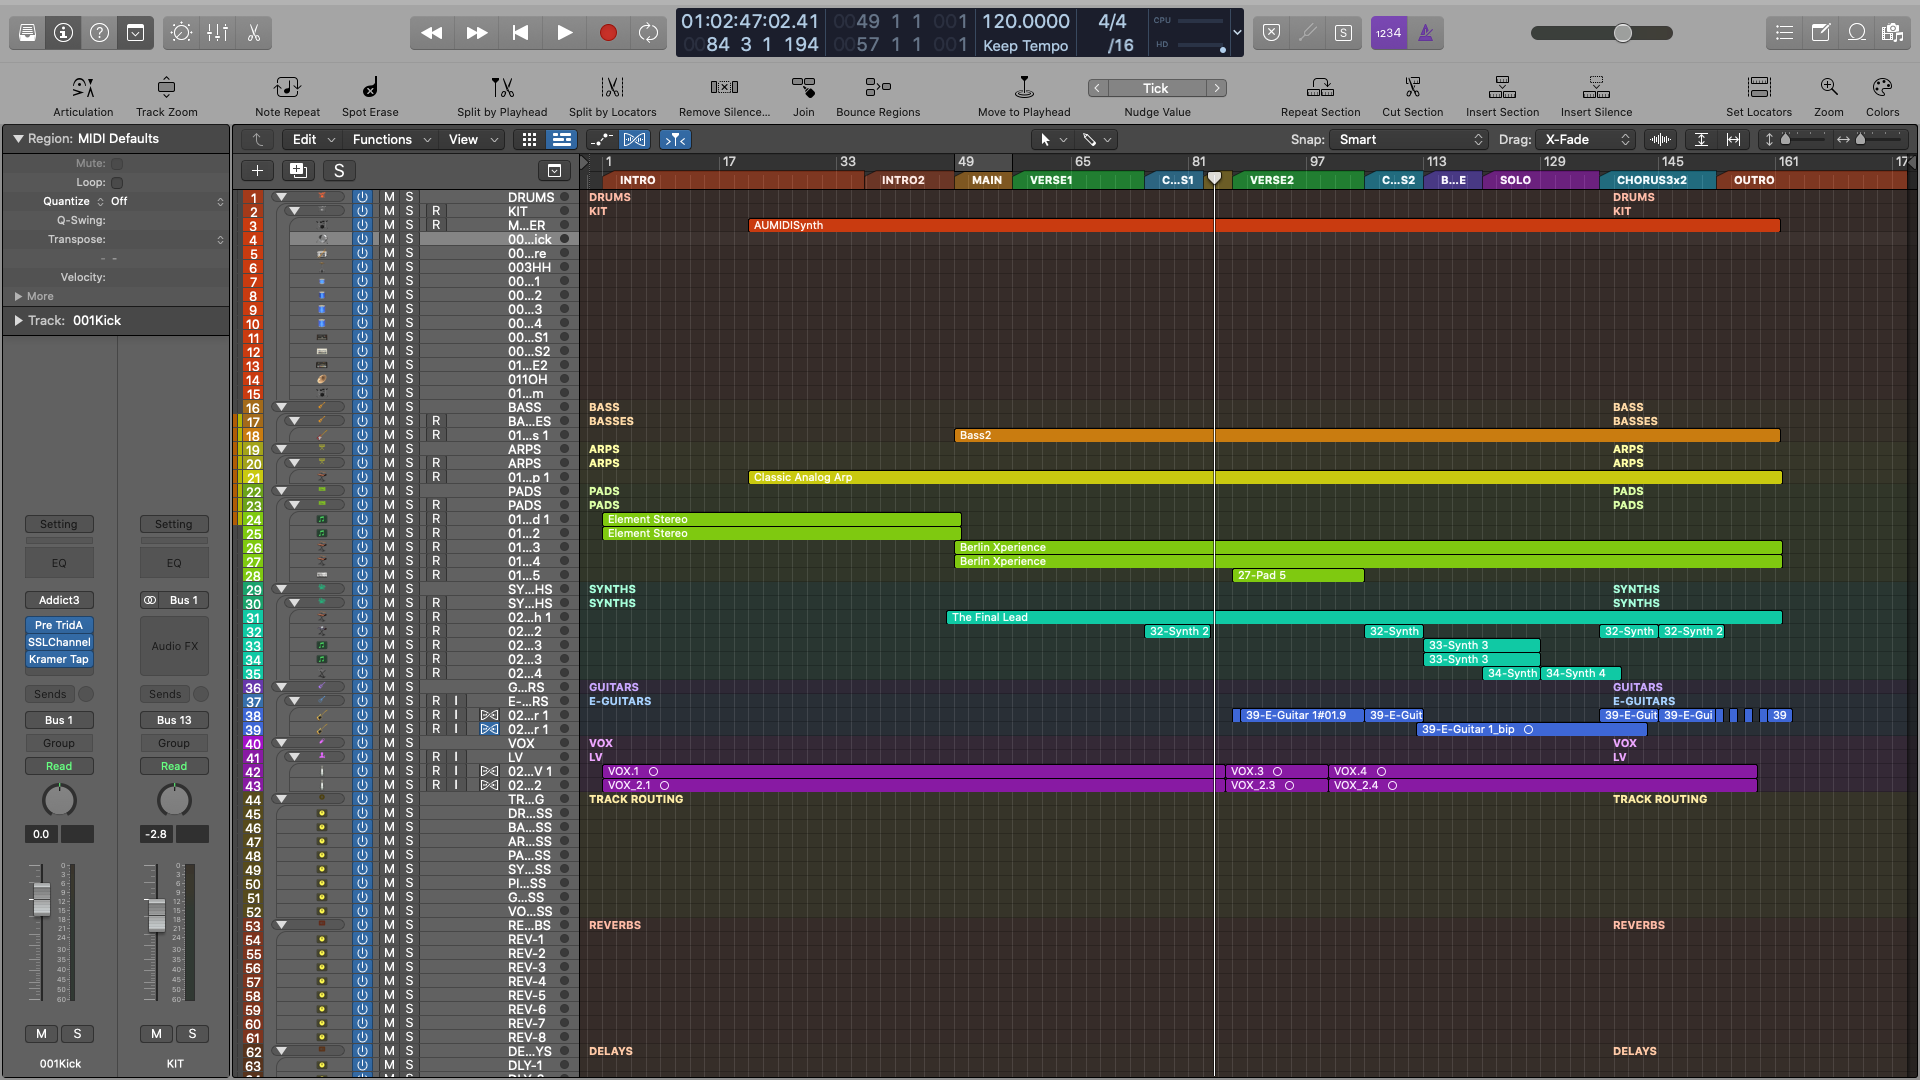
Task: Click the 001Kick channel Read automation button
Action: pyautogui.click(x=59, y=766)
